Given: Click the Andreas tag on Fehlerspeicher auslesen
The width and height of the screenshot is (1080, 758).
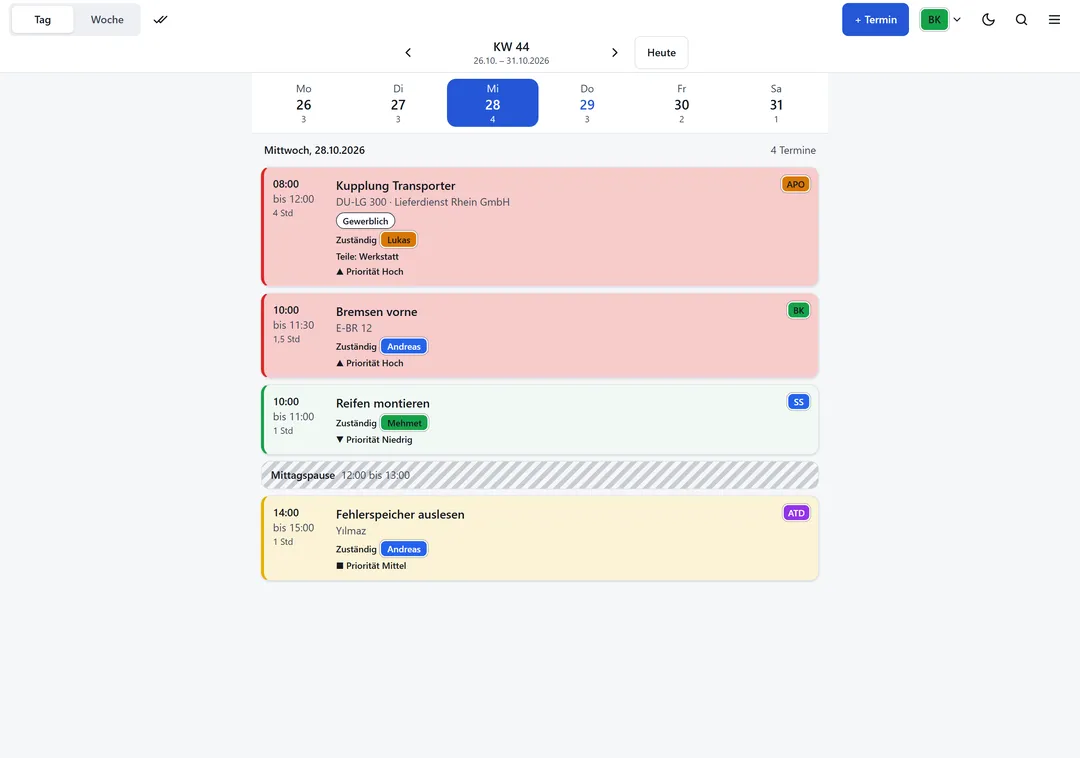Looking at the screenshot, I should coord(404,549).
